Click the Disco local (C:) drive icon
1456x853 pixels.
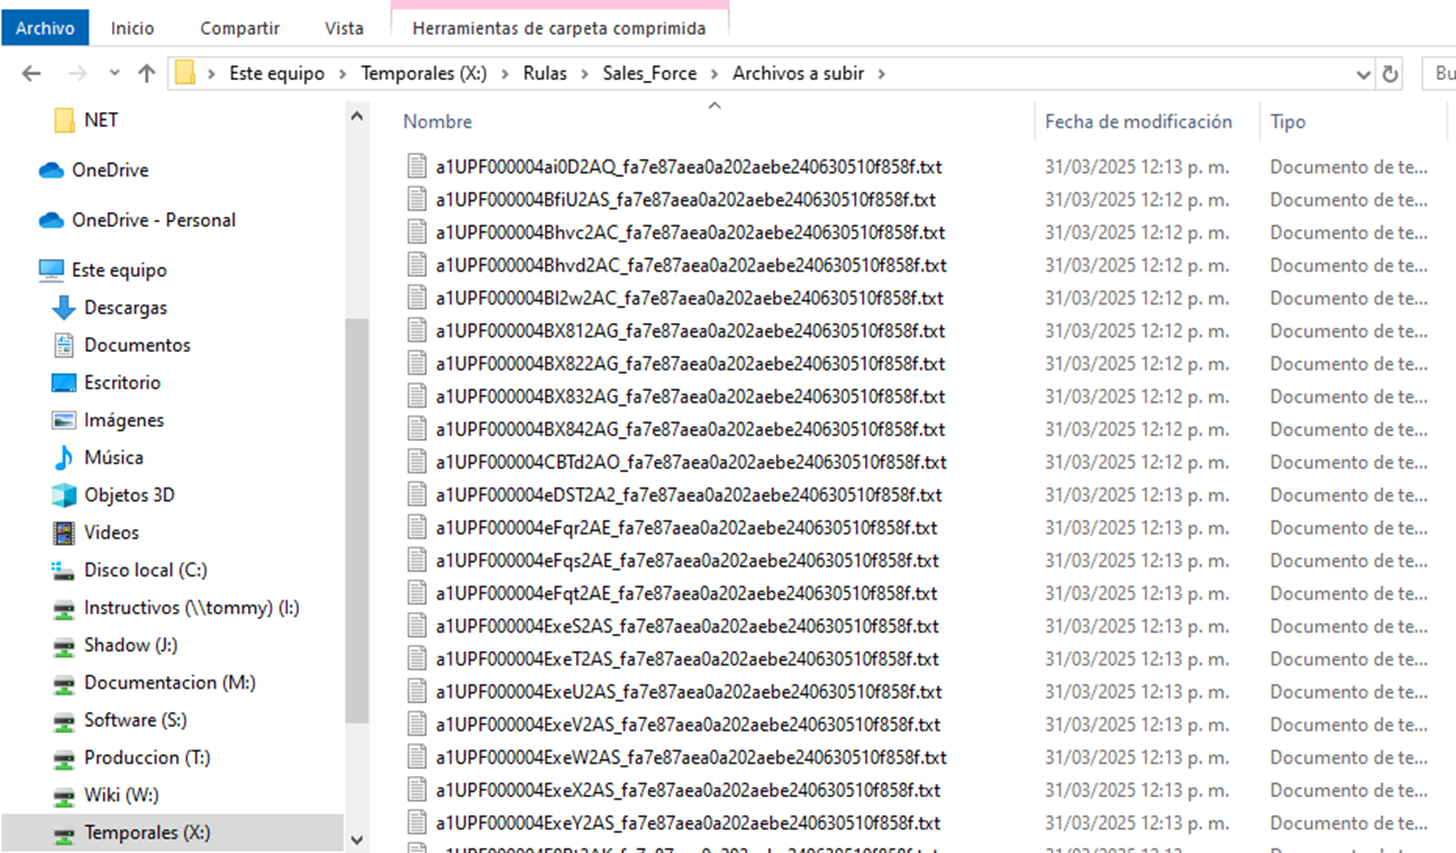(x=64, y=571)
